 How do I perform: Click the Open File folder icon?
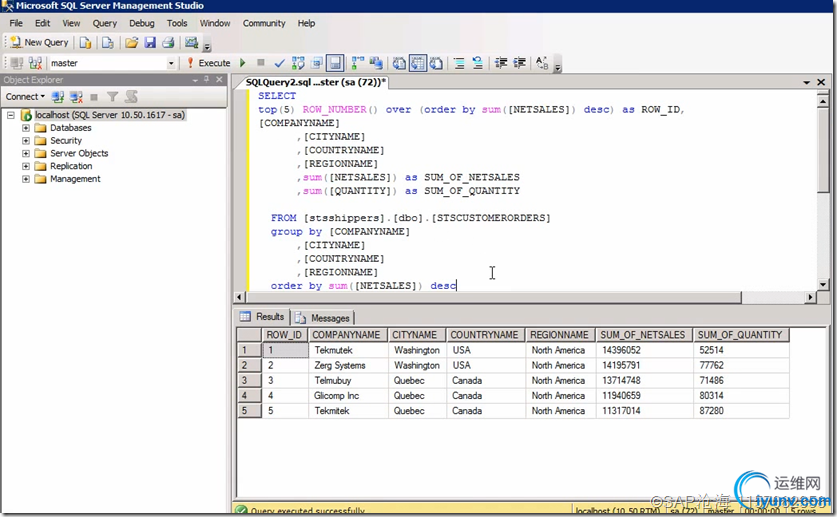coord(132,43)
